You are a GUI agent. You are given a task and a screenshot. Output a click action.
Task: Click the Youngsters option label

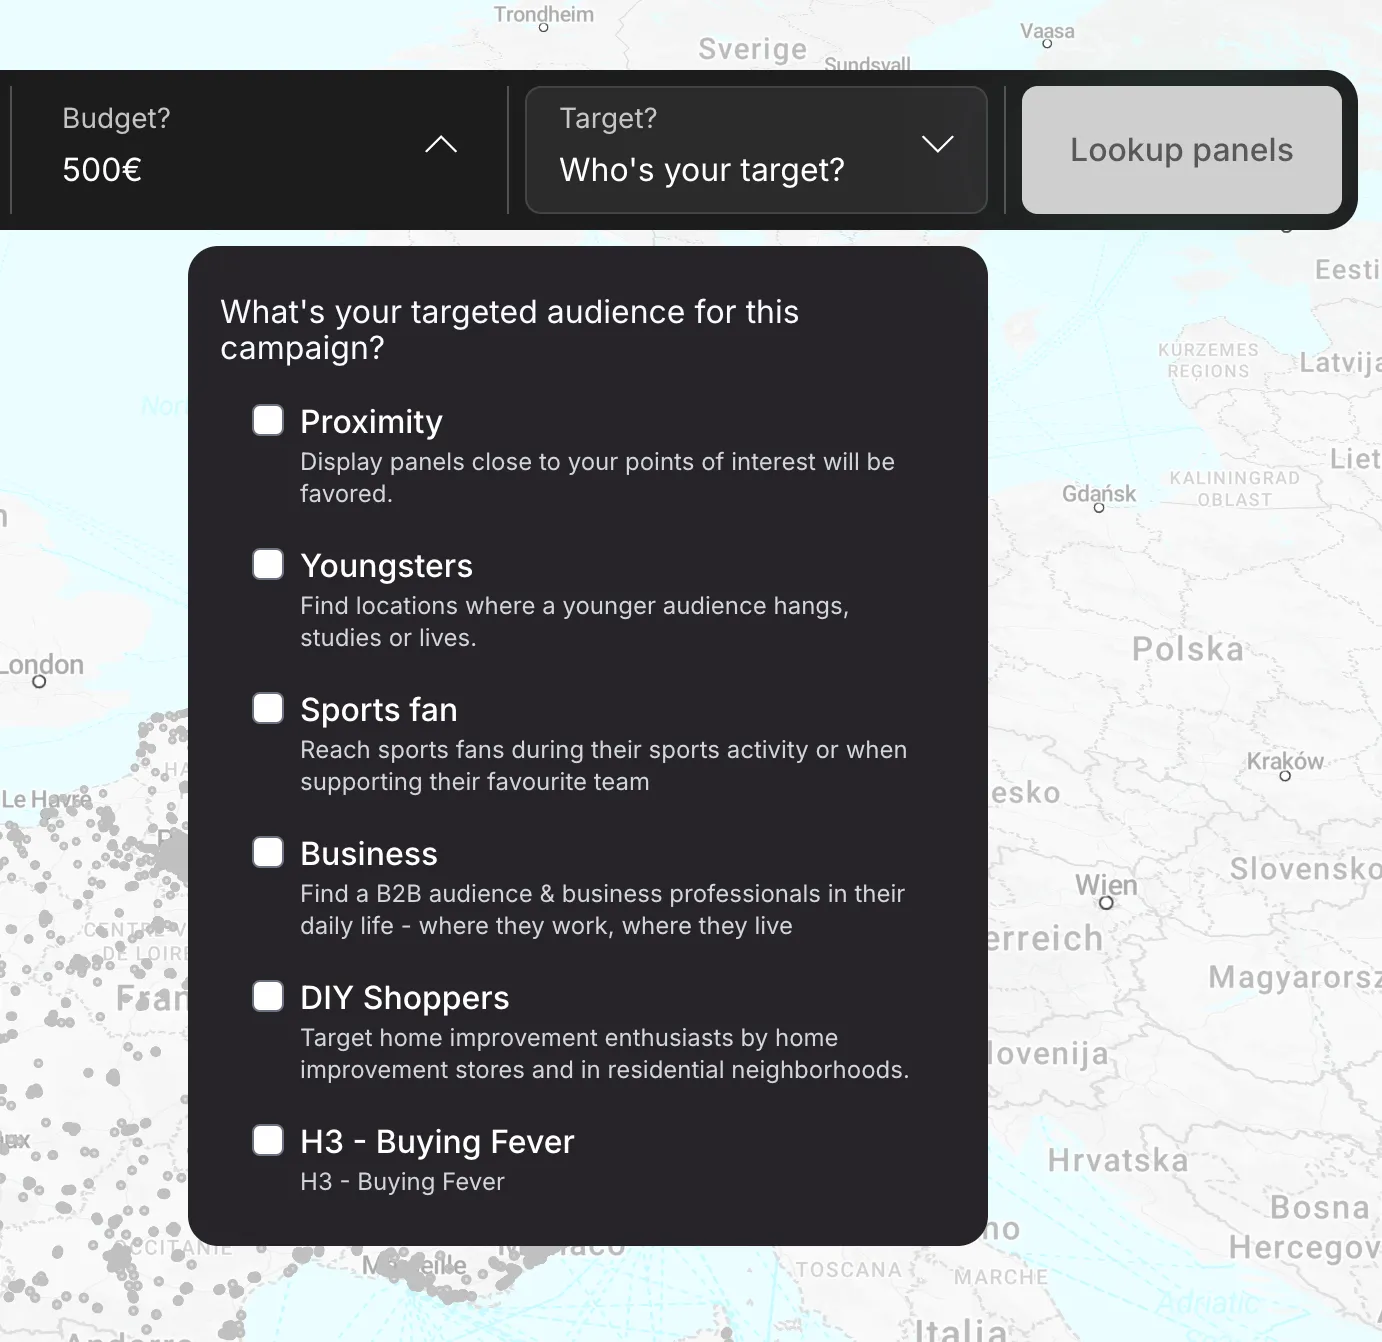coord(386,566)
